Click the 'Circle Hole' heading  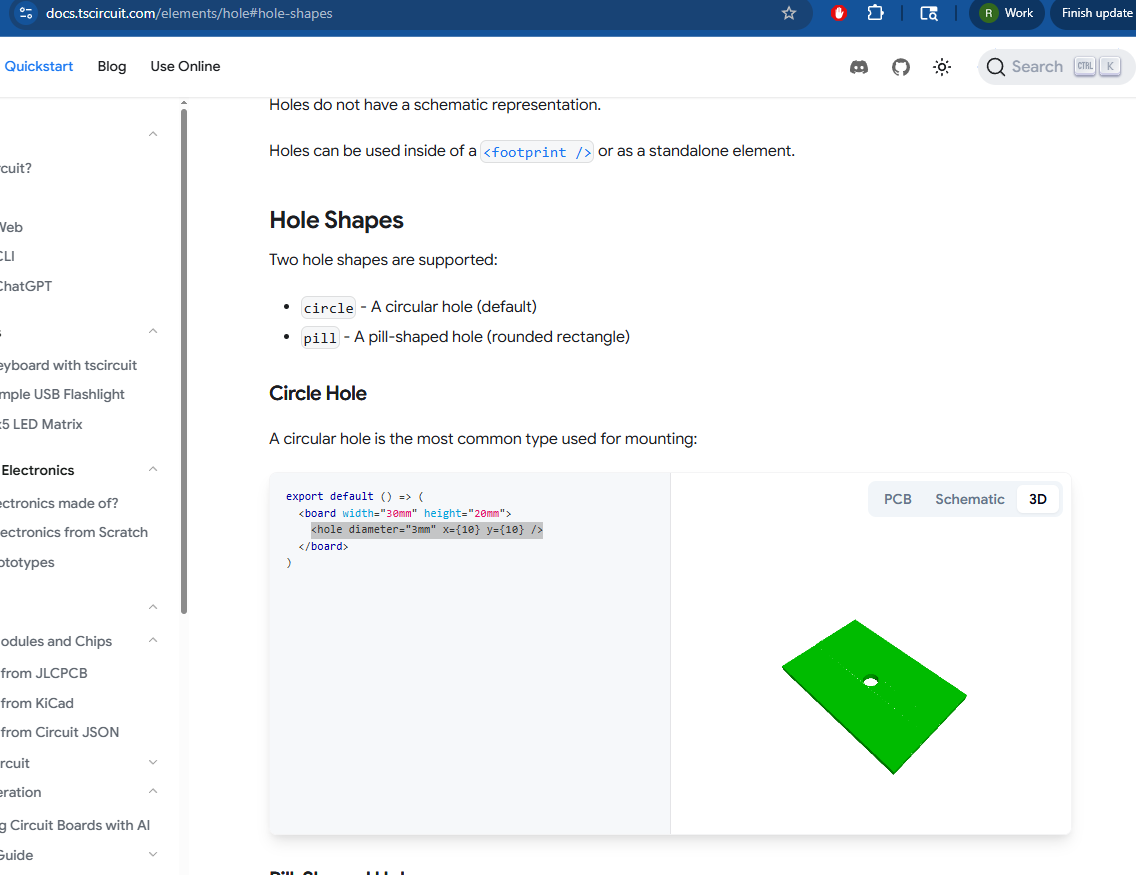point(317,393)
